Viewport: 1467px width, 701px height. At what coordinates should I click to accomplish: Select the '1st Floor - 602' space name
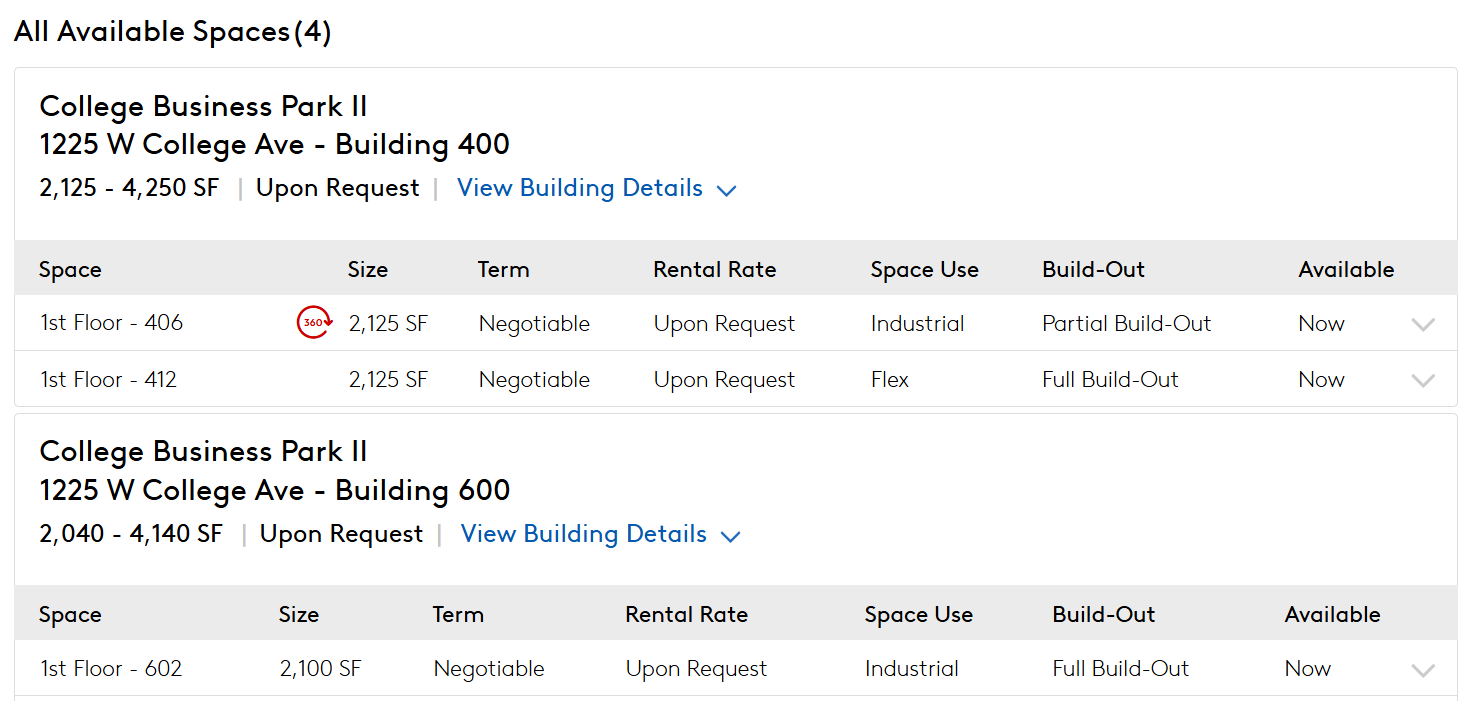tap(111, 668)
